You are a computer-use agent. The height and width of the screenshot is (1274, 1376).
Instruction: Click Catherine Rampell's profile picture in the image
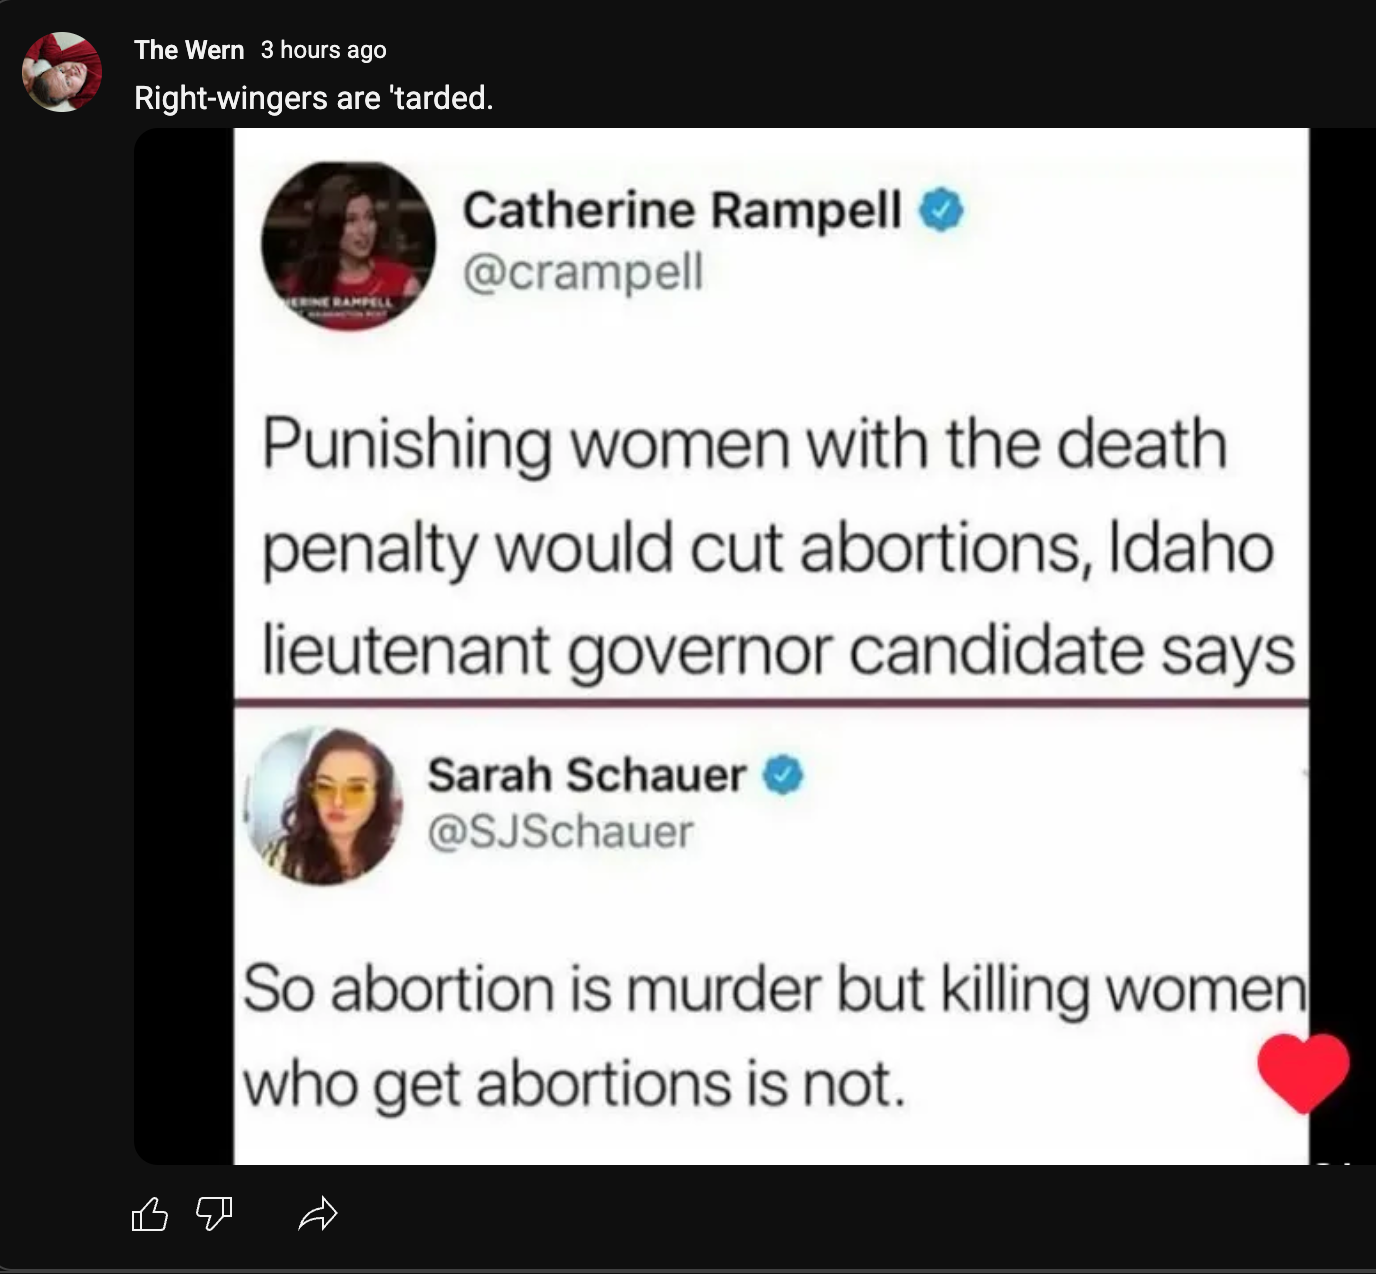[348, 245]
